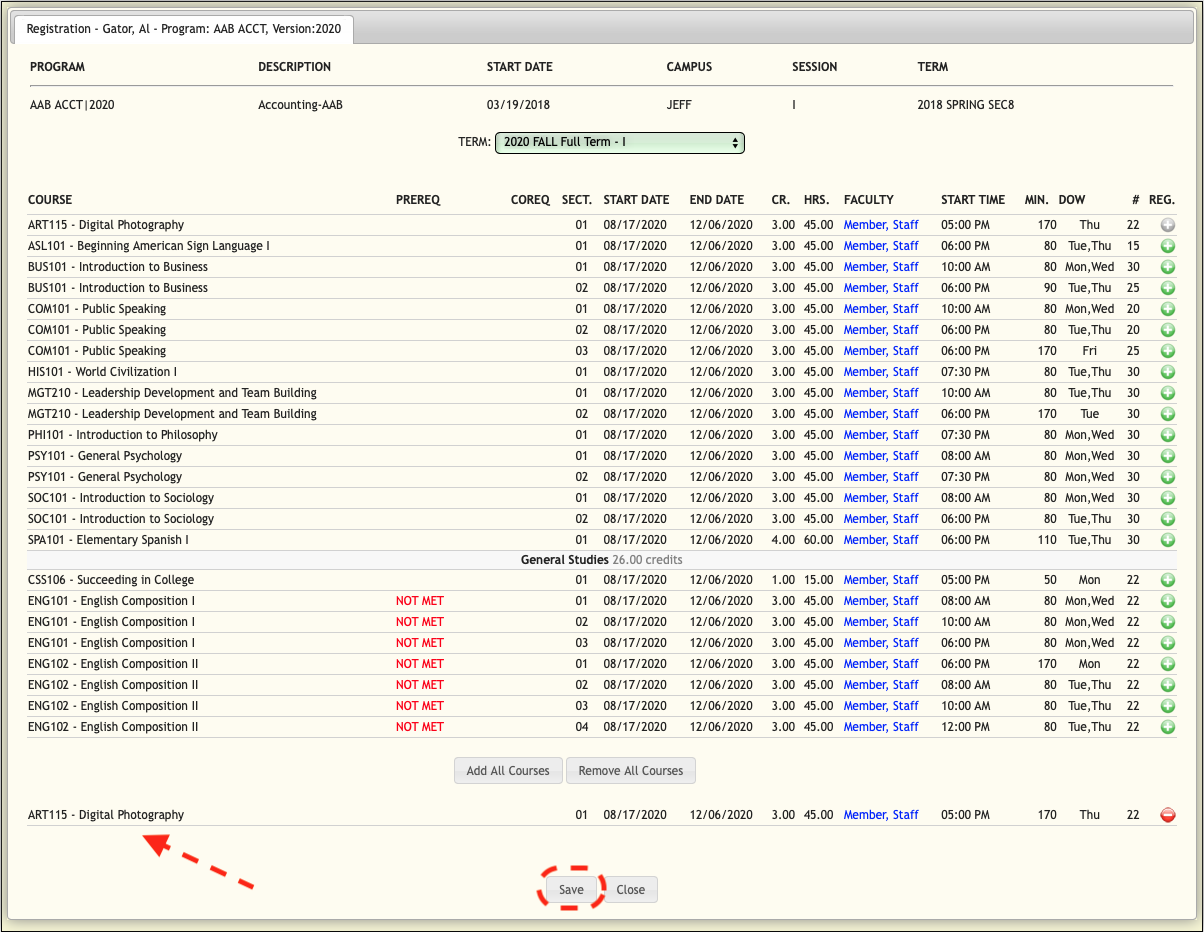This screenshot has height=932, width=1204.
Task: Click the START TIME column header
Action: tap(973, 200)
